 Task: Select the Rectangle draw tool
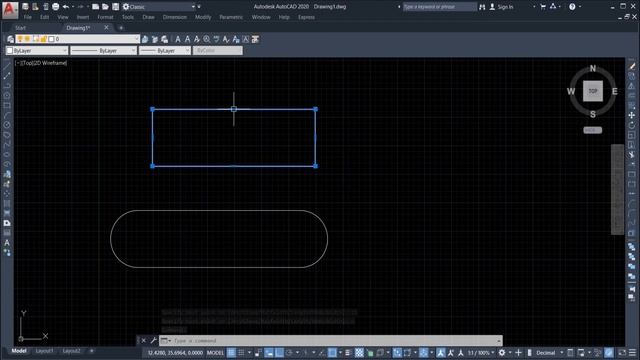tap(7, 105)
